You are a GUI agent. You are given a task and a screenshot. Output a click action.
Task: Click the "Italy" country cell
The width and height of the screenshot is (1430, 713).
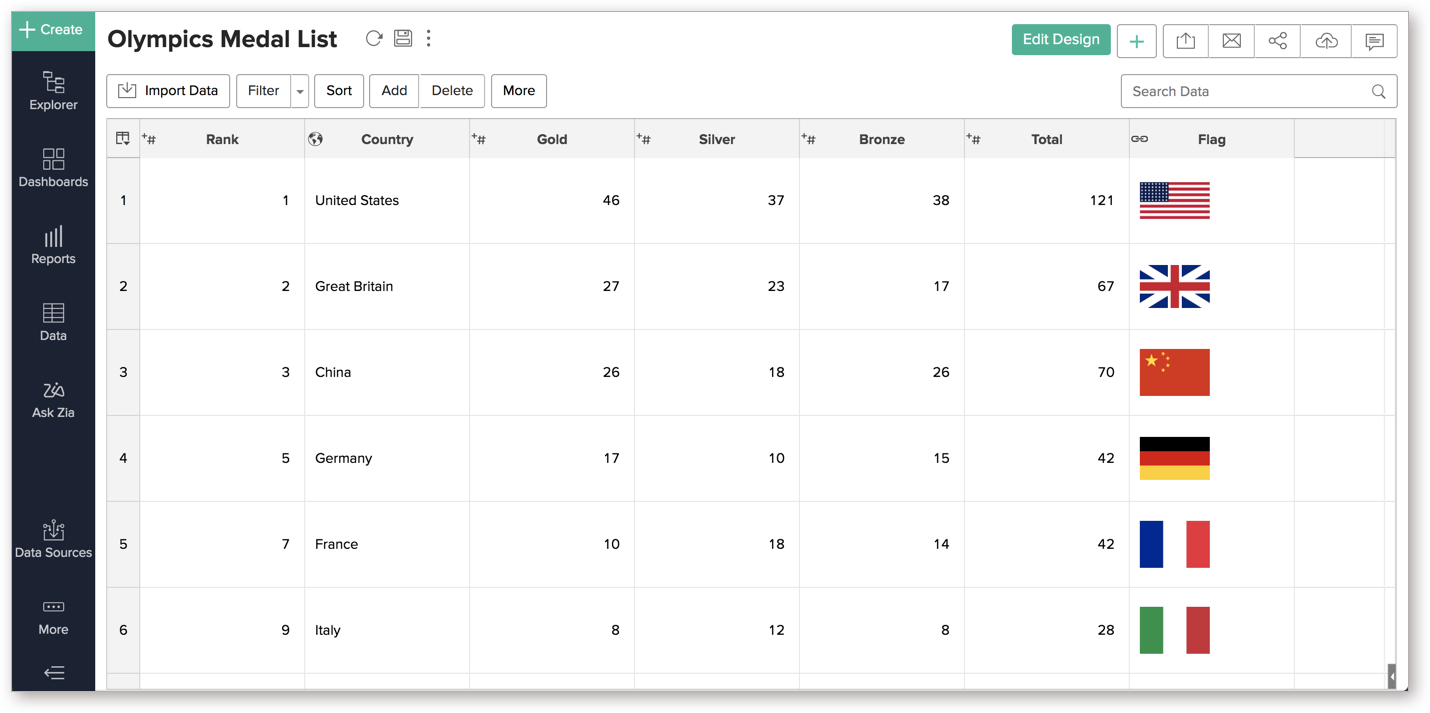387,631
